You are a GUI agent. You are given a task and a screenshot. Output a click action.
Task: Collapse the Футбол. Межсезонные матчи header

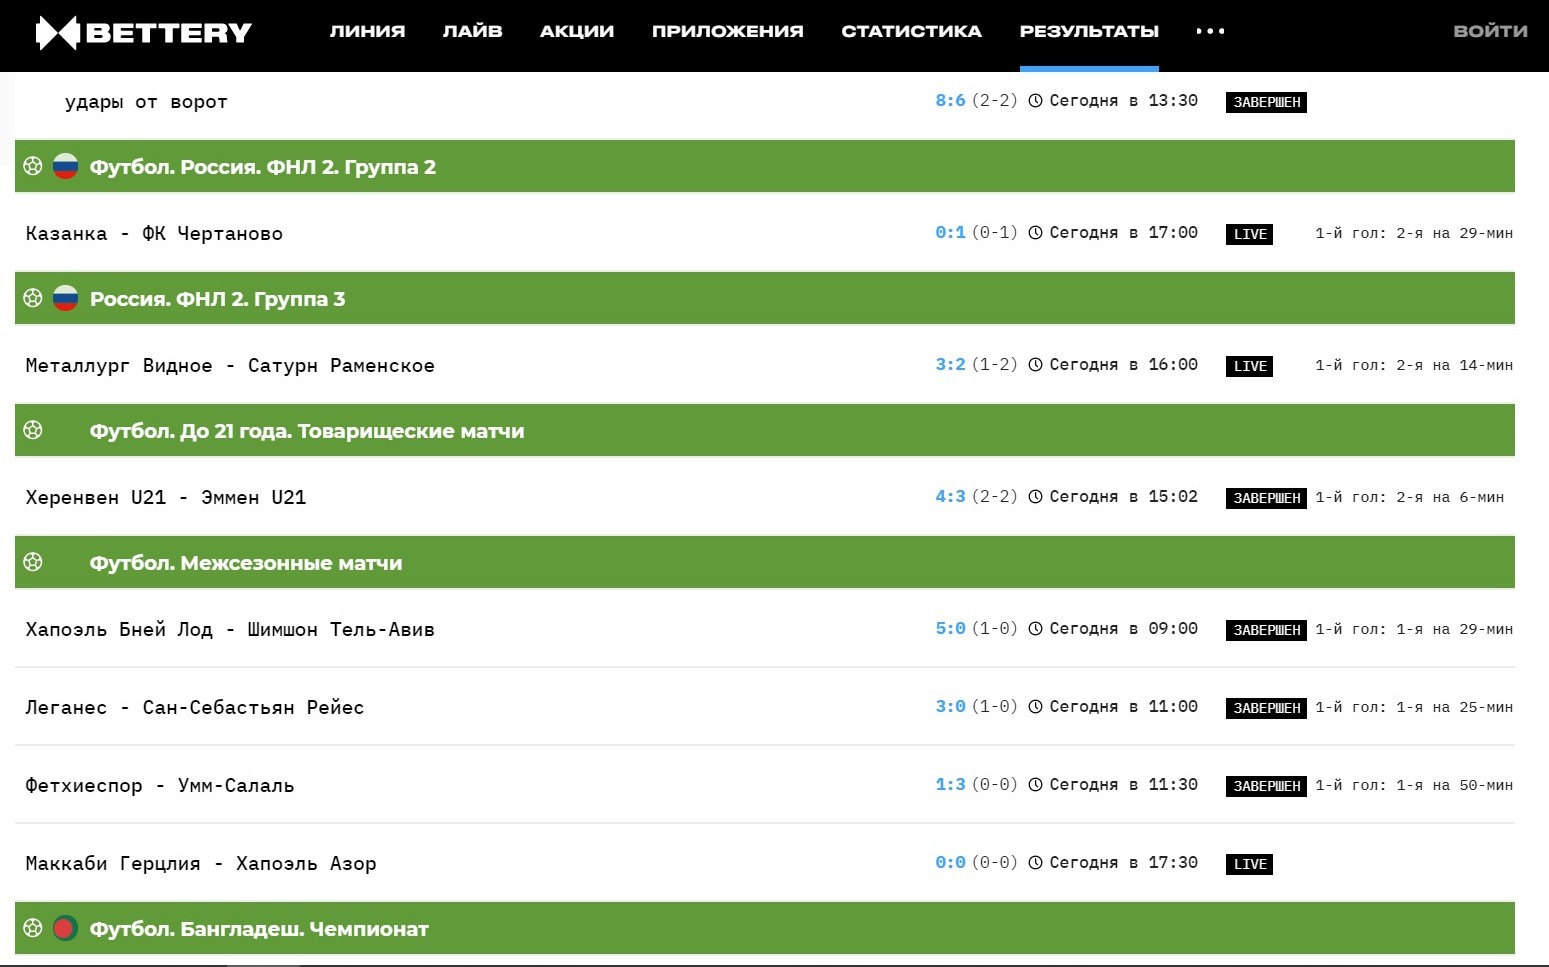[x=765, y=562]
